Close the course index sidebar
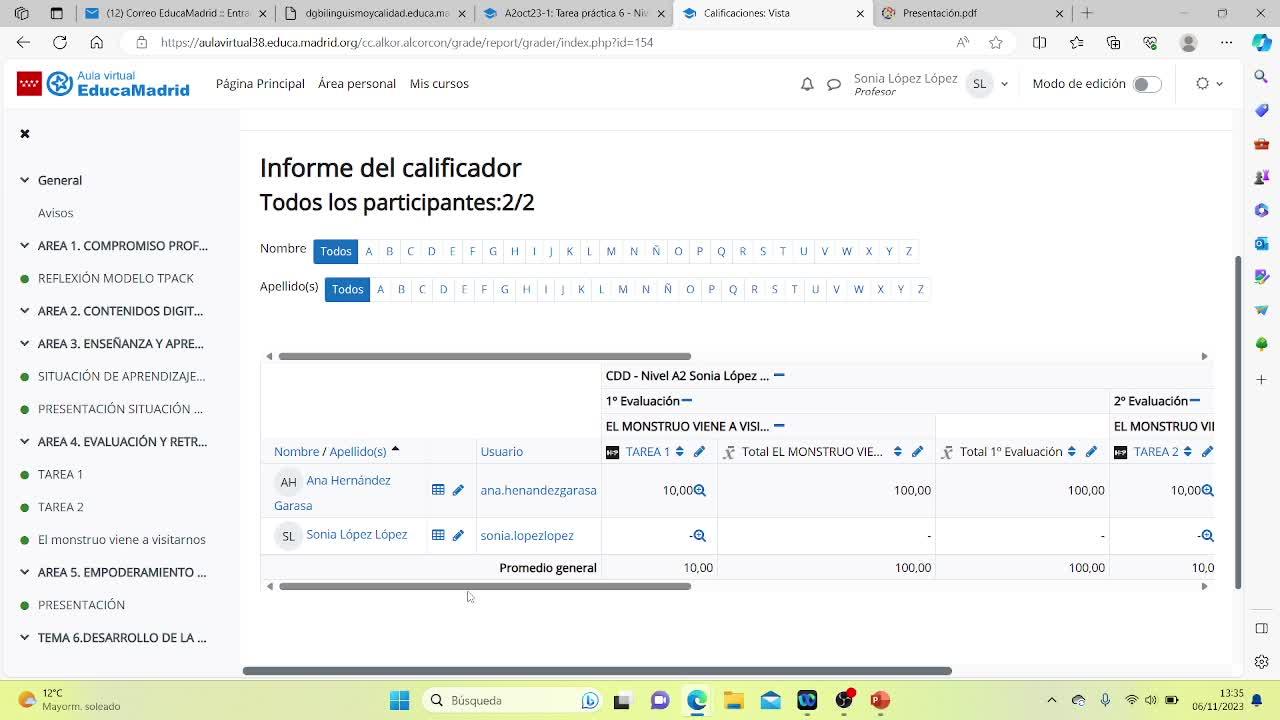This screenshot has height=720, width=1280. click(25, 134)
